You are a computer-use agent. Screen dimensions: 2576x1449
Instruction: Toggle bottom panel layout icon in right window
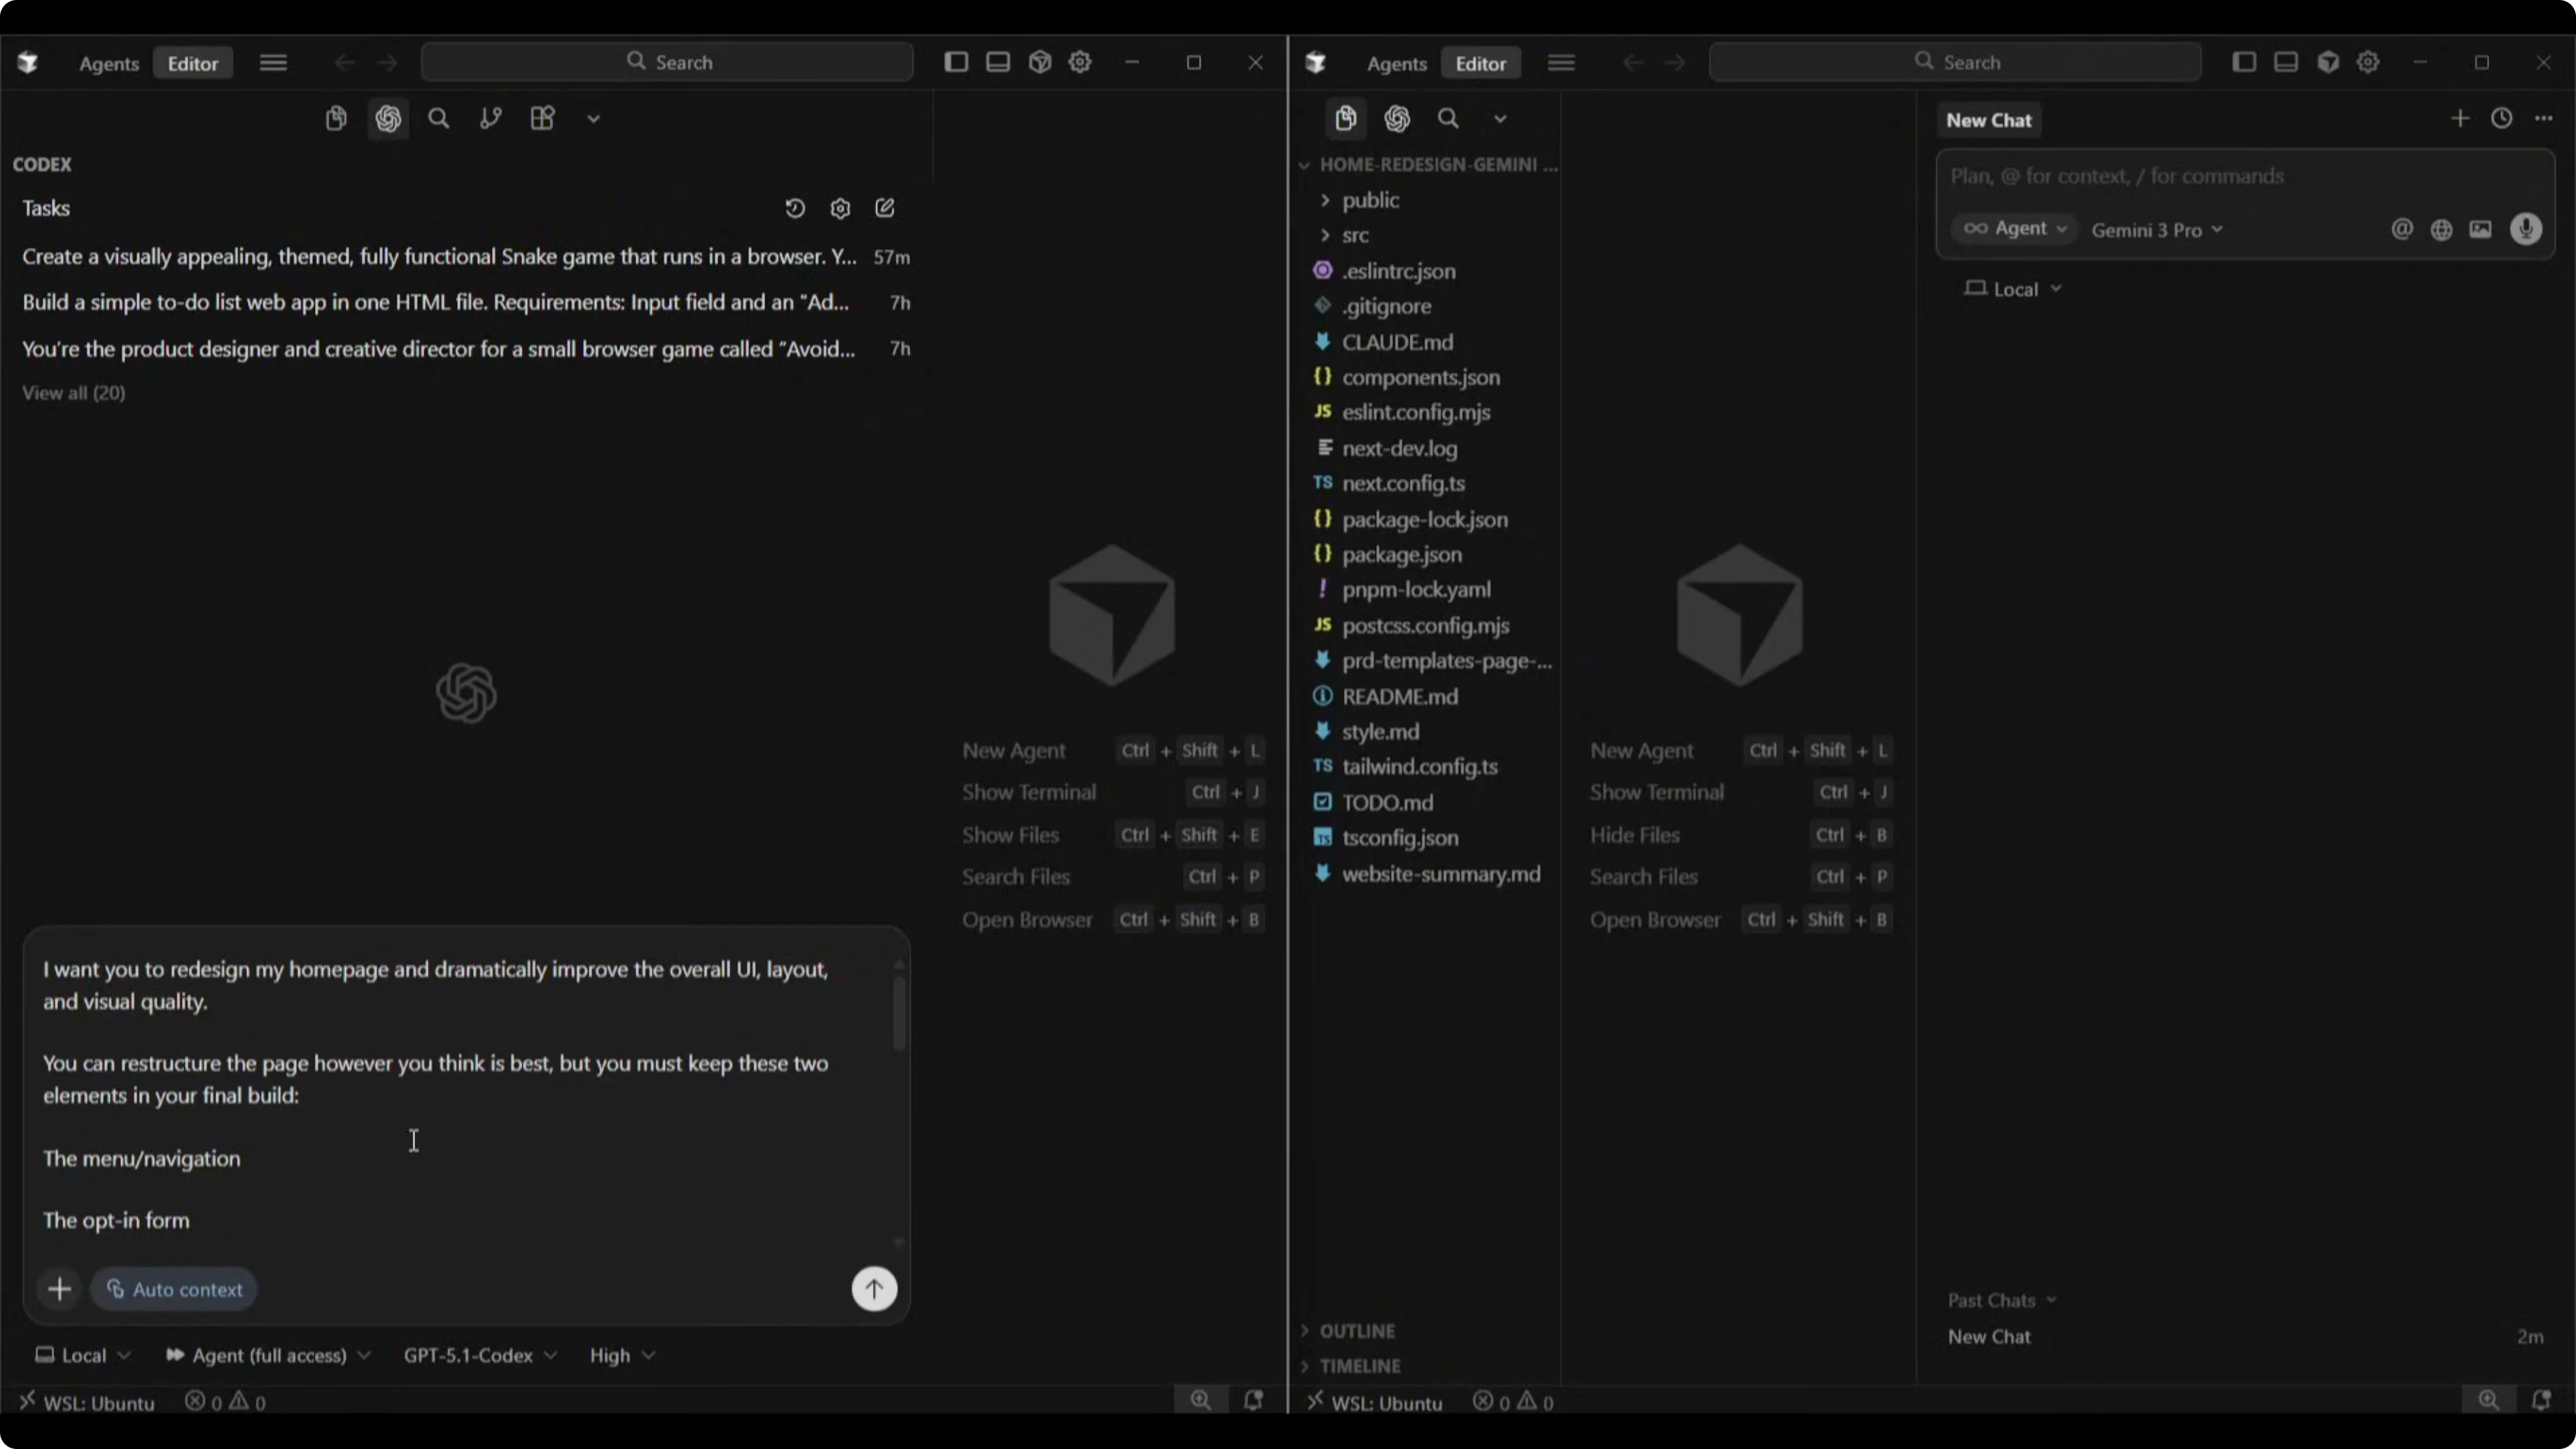pos(2285,62)
